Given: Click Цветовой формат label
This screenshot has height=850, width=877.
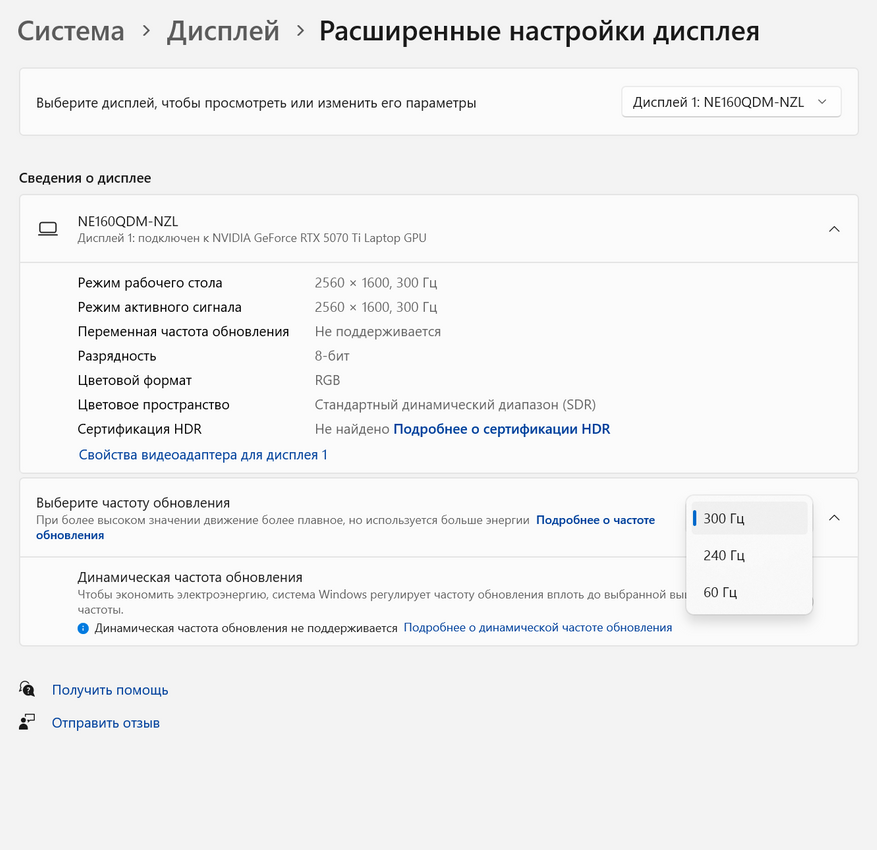Looking at the screenshot, I should tap(134, 380).
